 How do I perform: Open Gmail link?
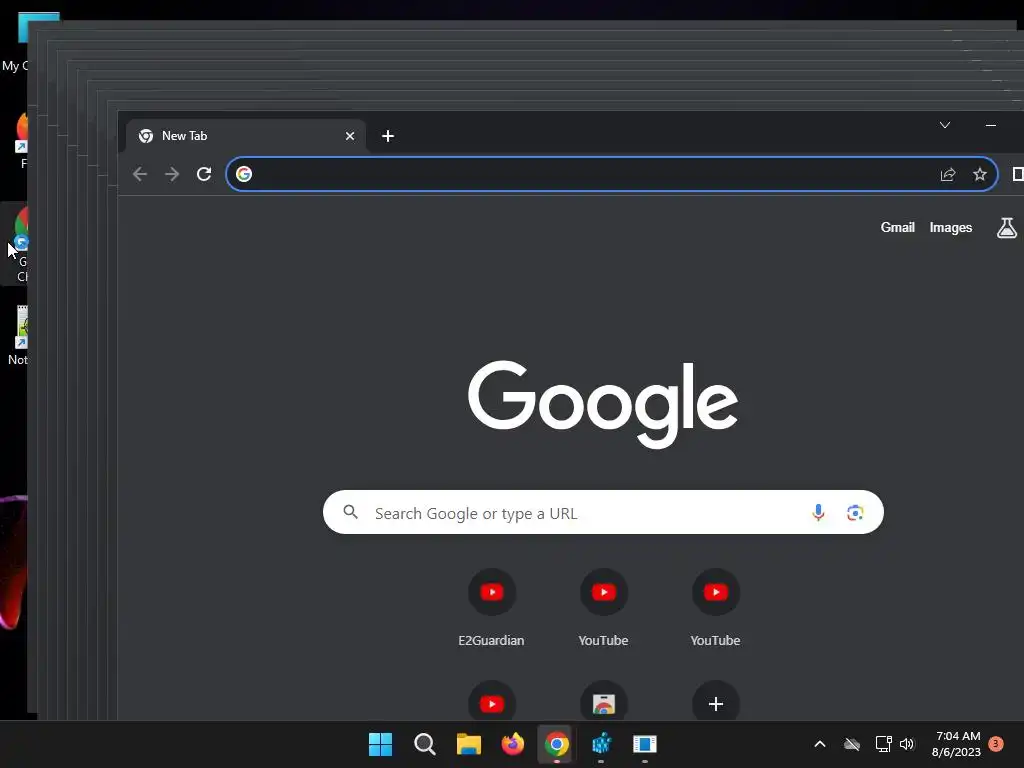click(x=897, y=227)
